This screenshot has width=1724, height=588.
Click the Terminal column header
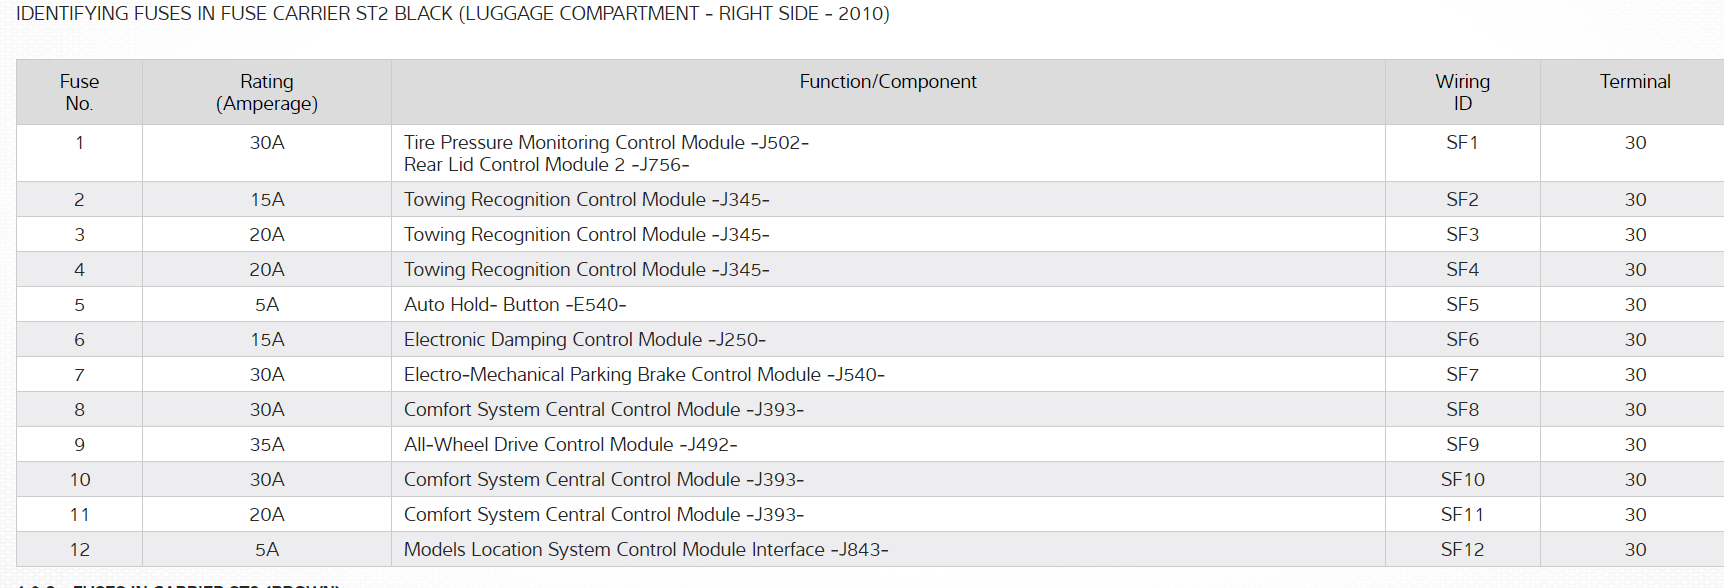(x=1635, y=82)
